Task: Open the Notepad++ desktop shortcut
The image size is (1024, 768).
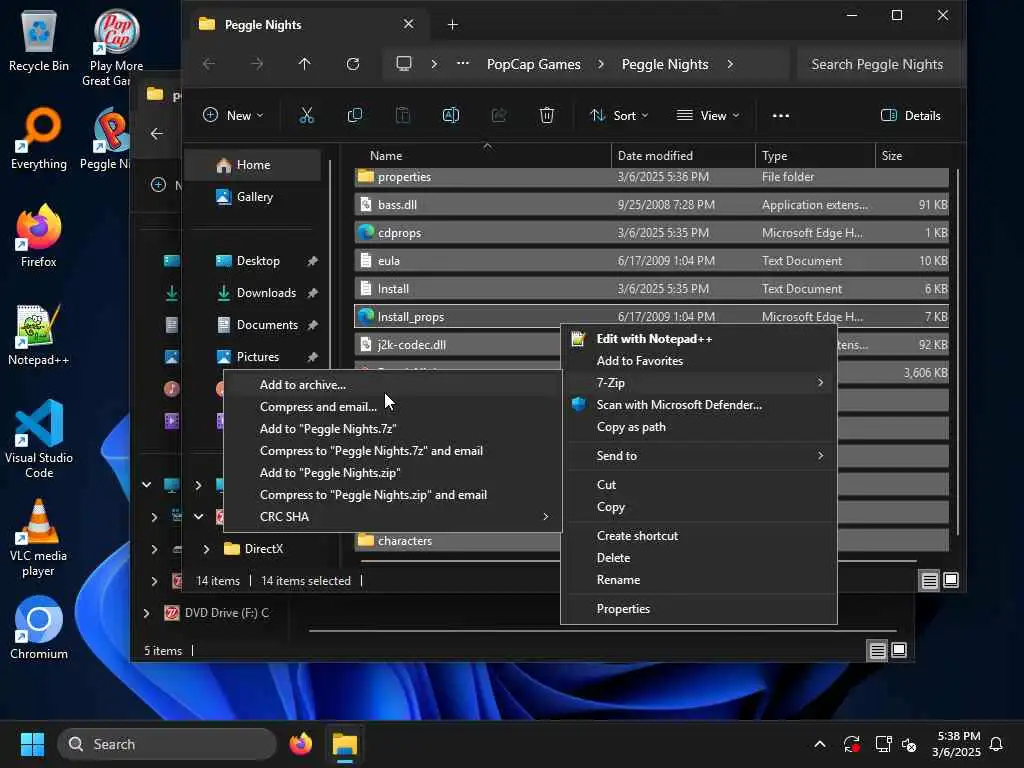Action: point(39,335)
